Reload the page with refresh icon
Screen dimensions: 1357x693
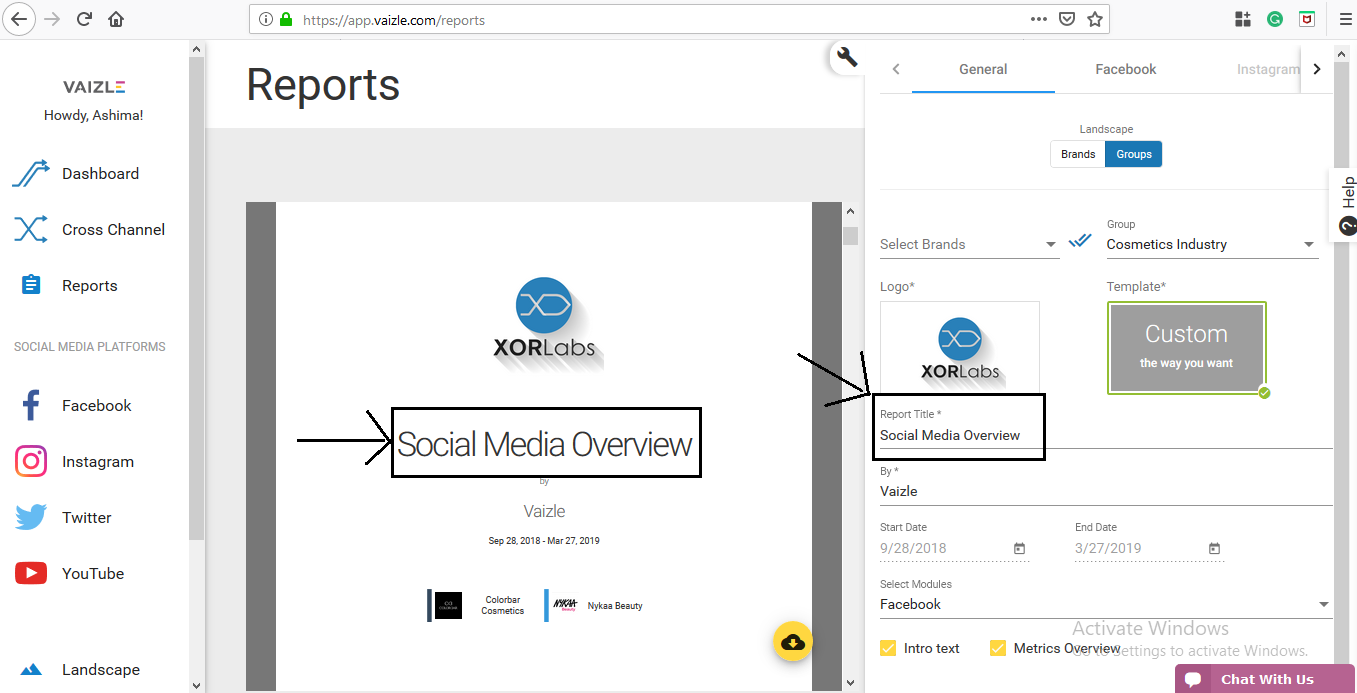[84, 19]
